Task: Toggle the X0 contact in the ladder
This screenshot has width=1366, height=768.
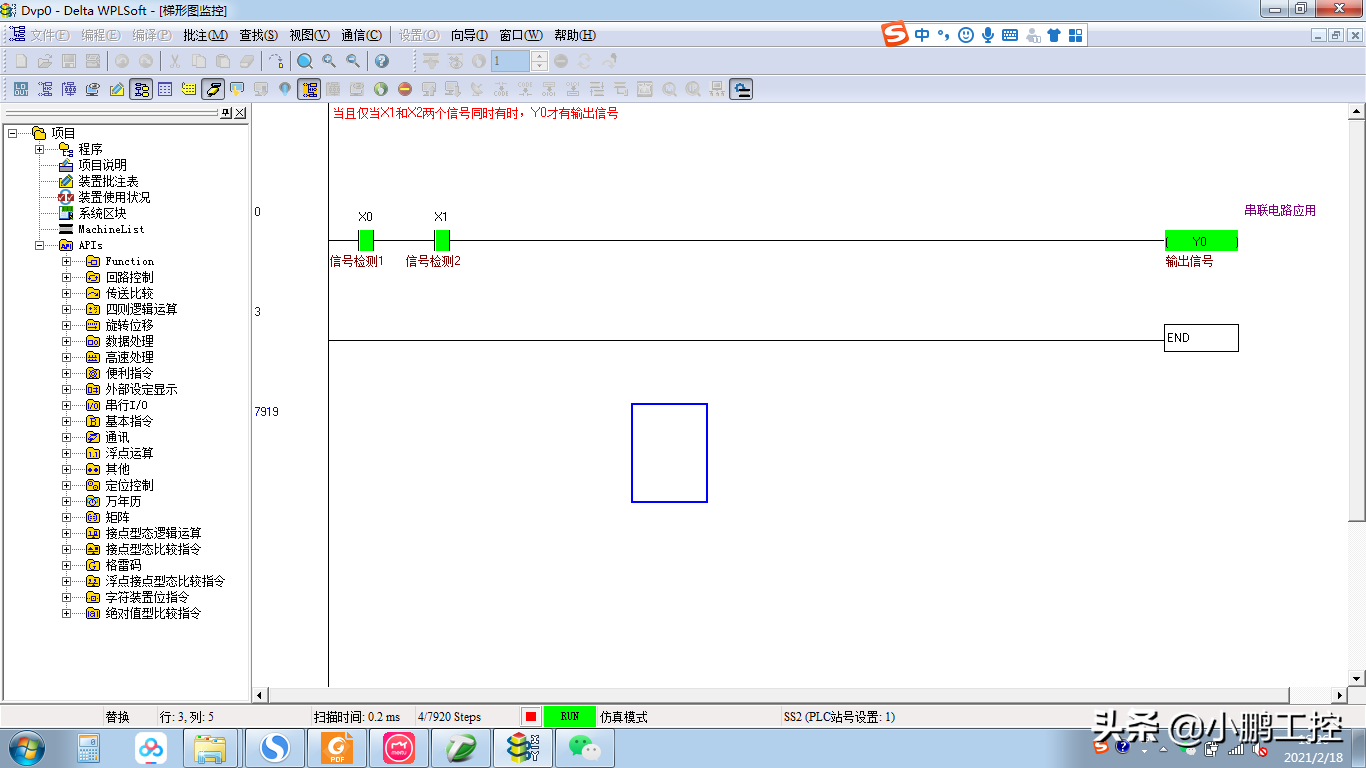Action: 366,240
